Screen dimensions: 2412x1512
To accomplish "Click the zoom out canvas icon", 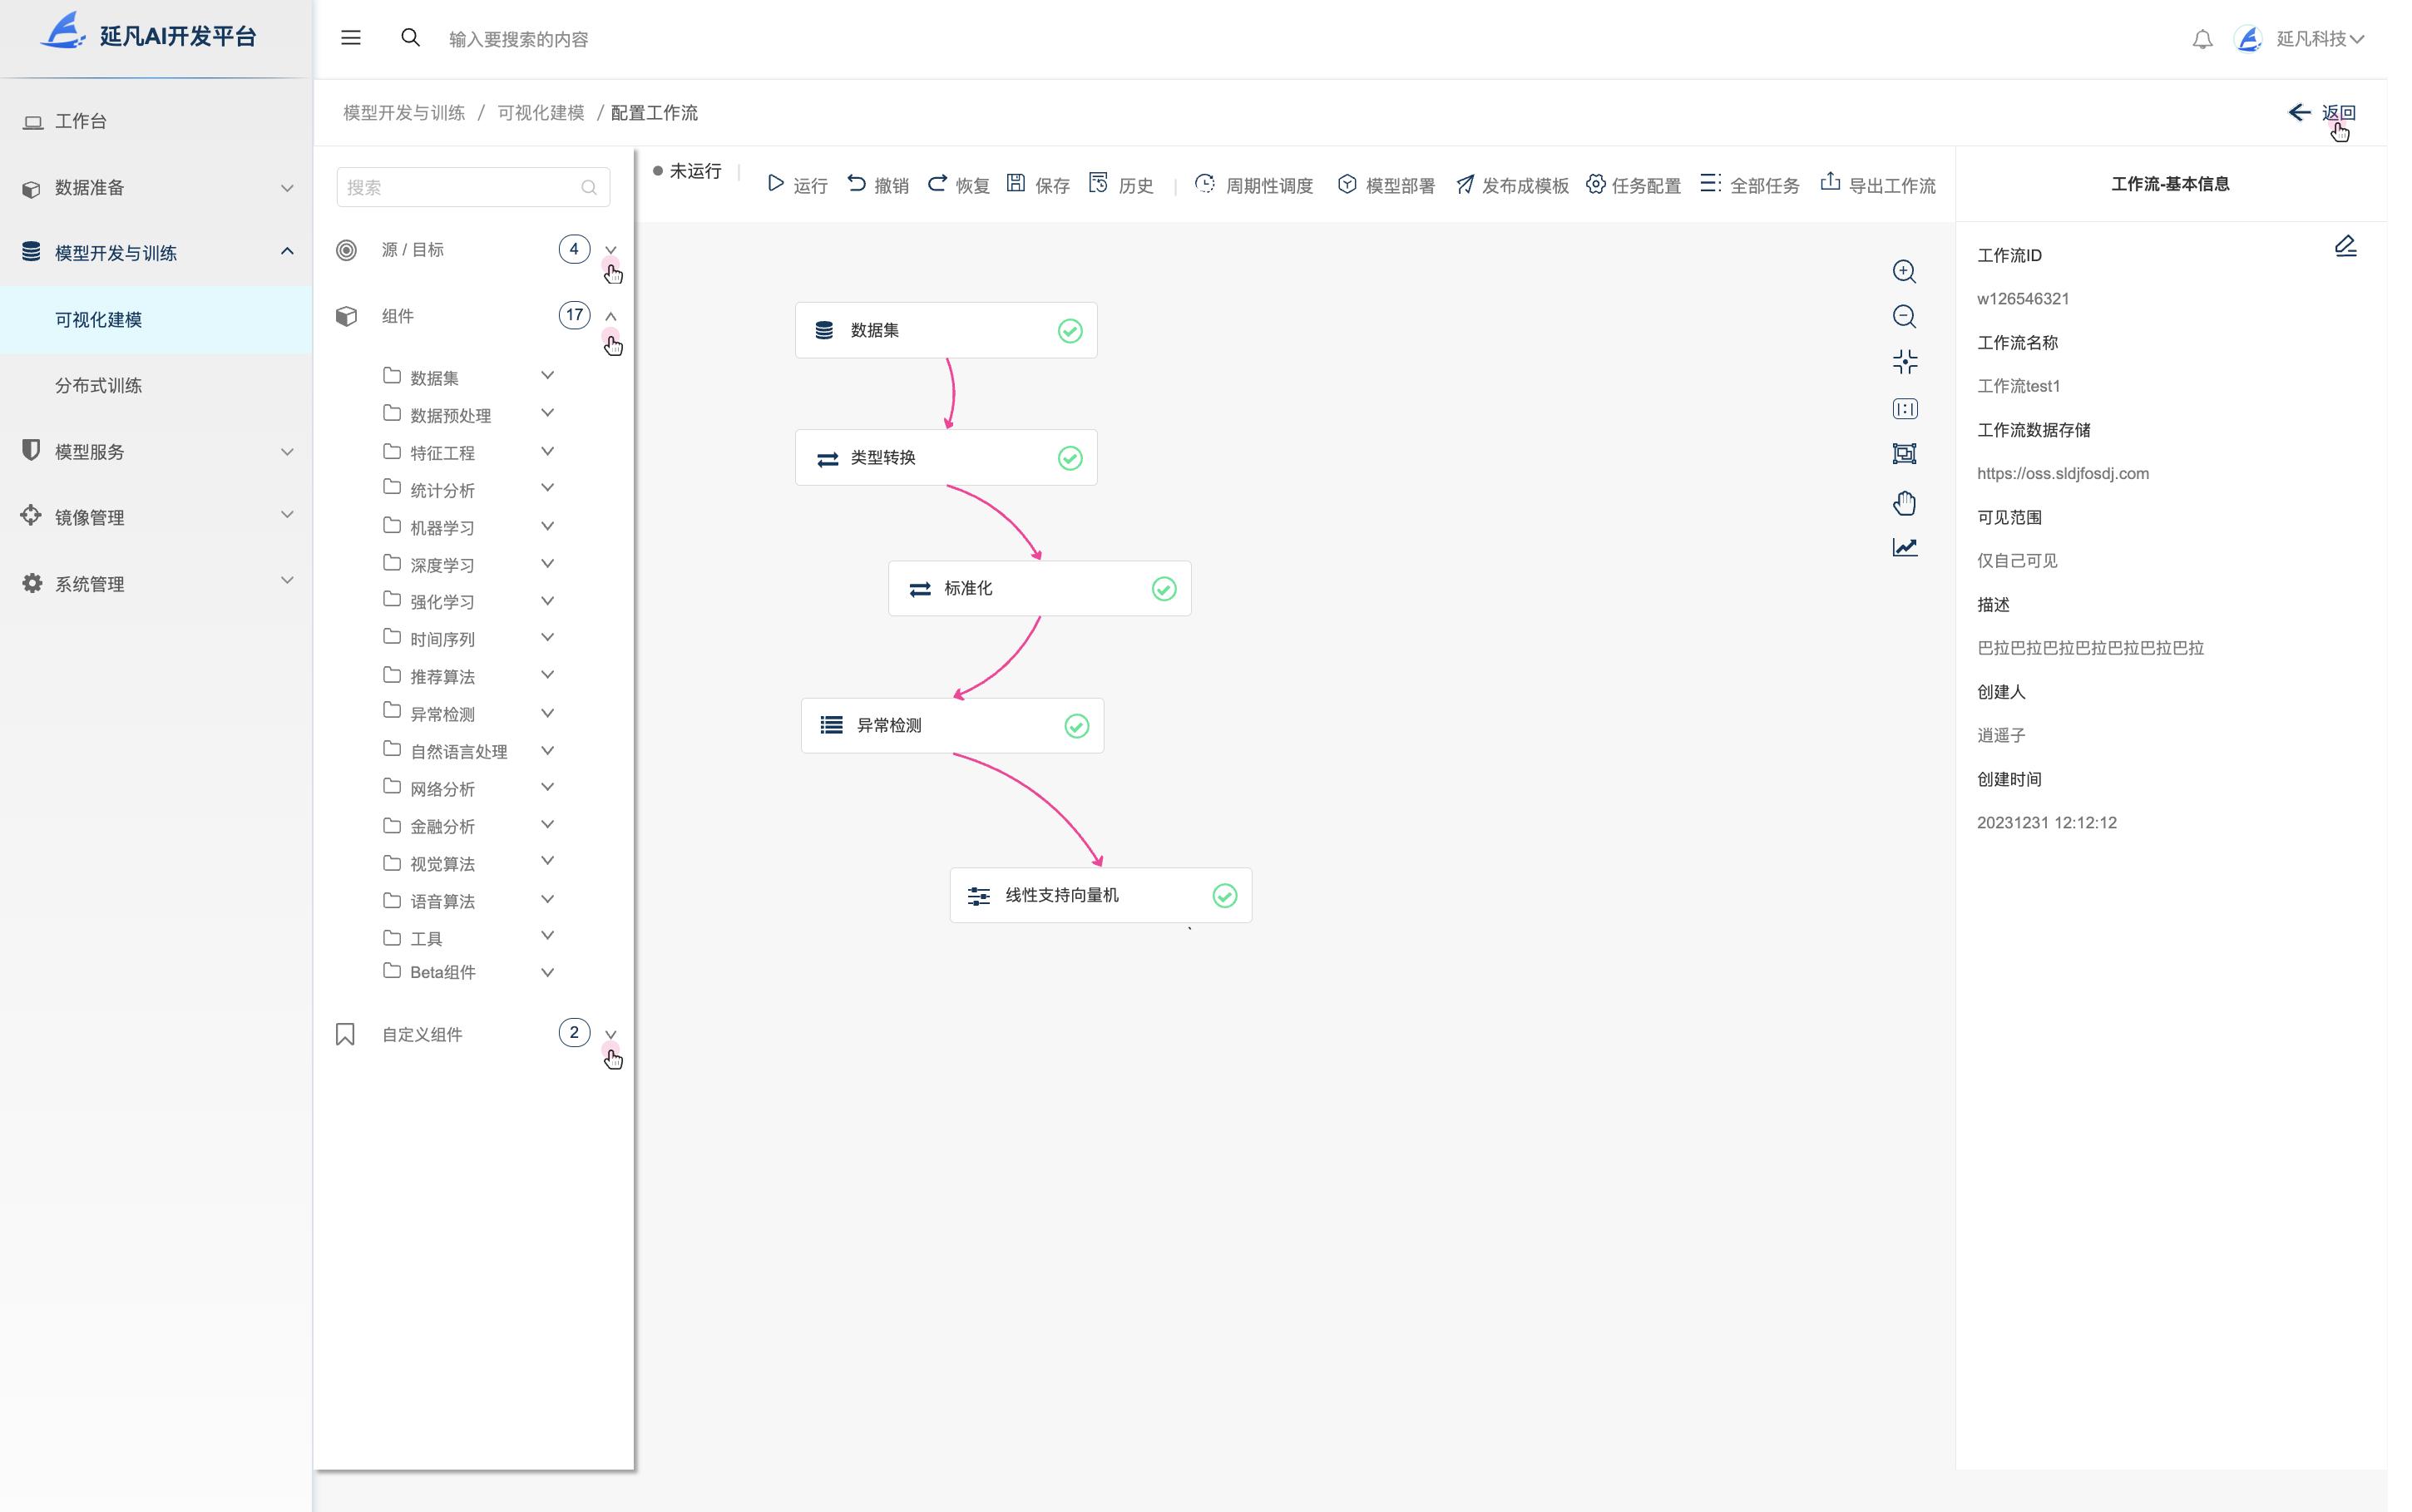I will point(1904,317).
